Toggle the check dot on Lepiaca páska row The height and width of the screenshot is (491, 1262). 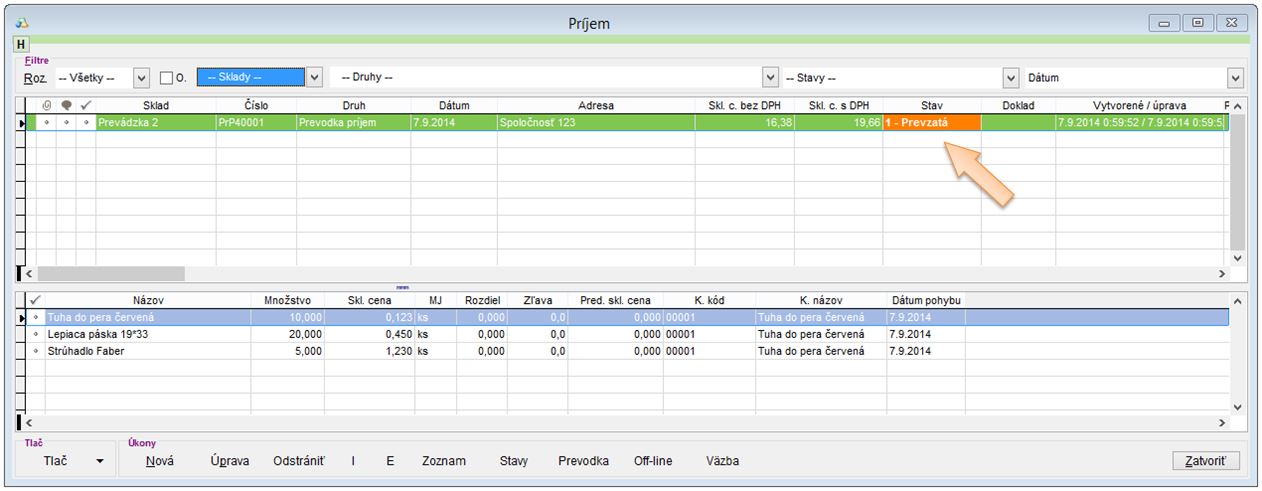pos(36,334)
